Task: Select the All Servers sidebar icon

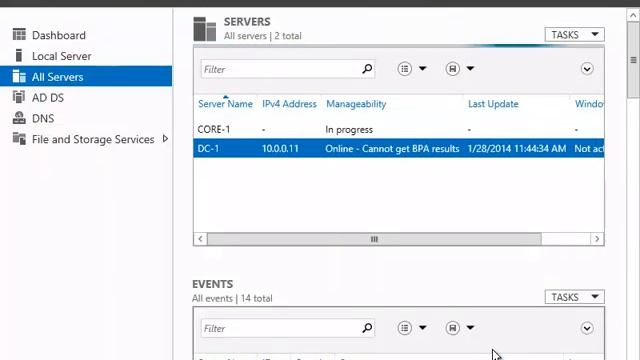Action: (x=19, y=76)
